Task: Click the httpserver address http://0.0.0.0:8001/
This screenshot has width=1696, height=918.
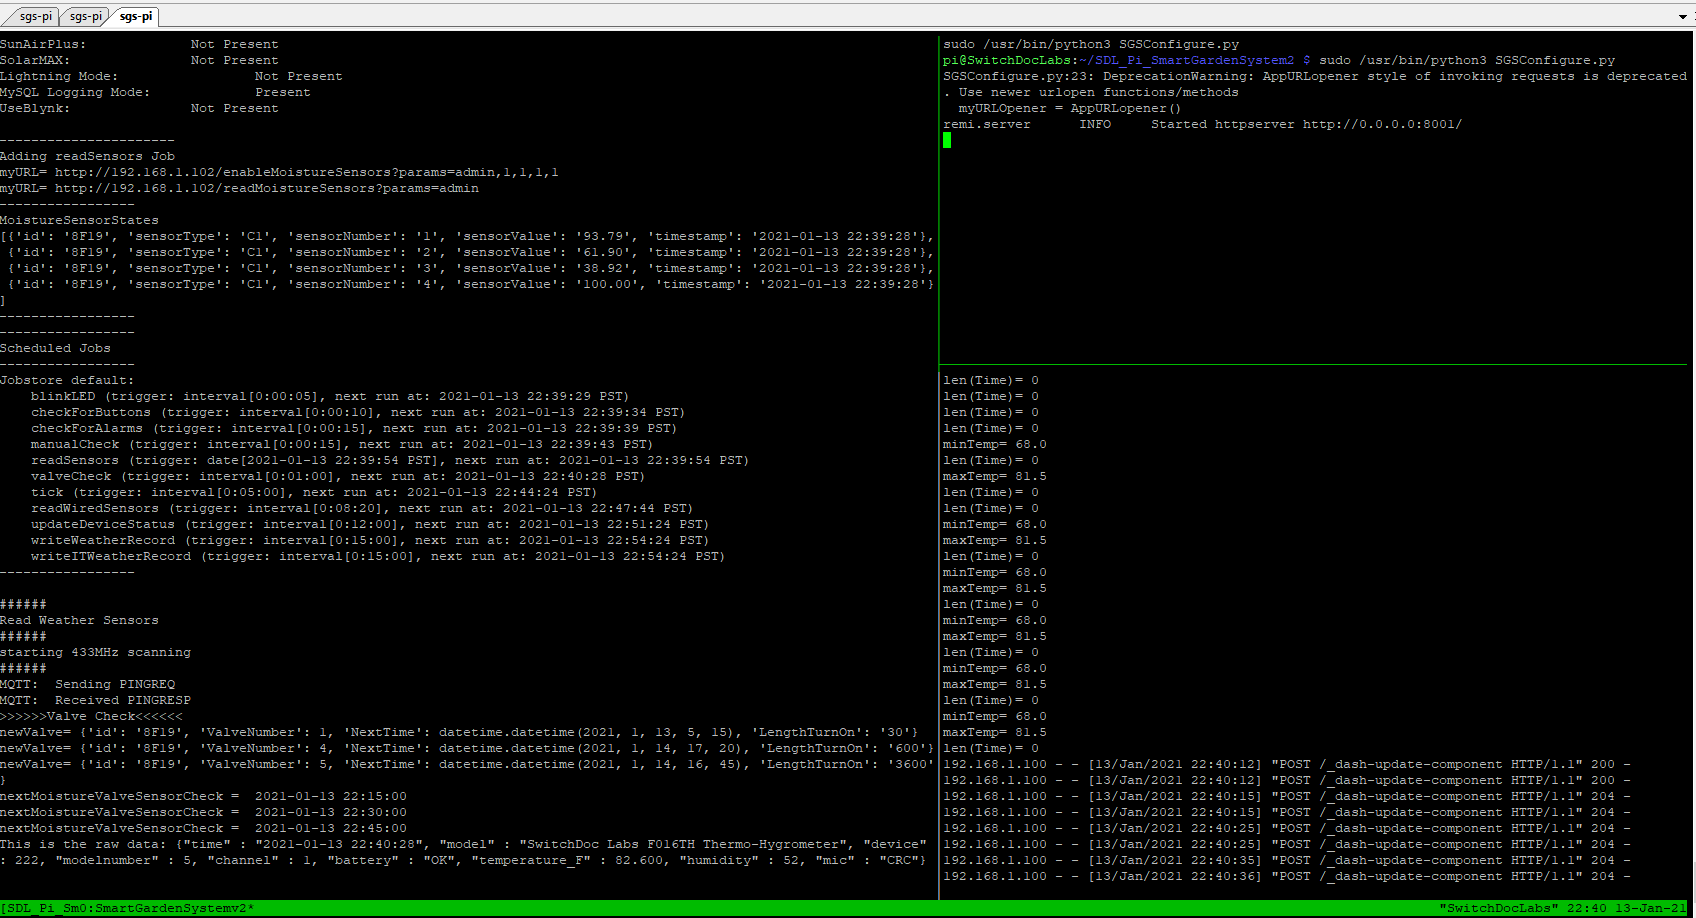Action: (1382, 124)
